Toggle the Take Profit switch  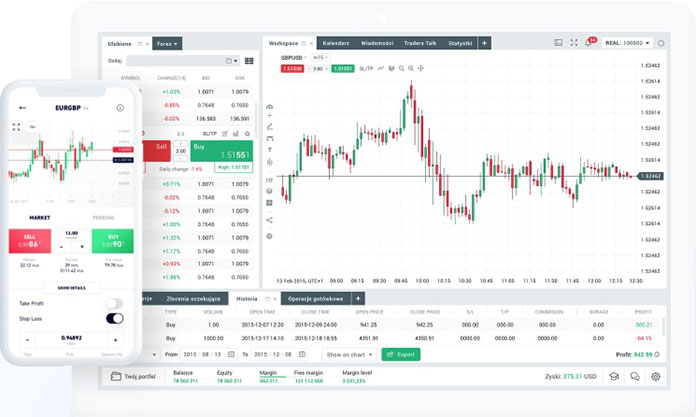[x=114, y=303]
